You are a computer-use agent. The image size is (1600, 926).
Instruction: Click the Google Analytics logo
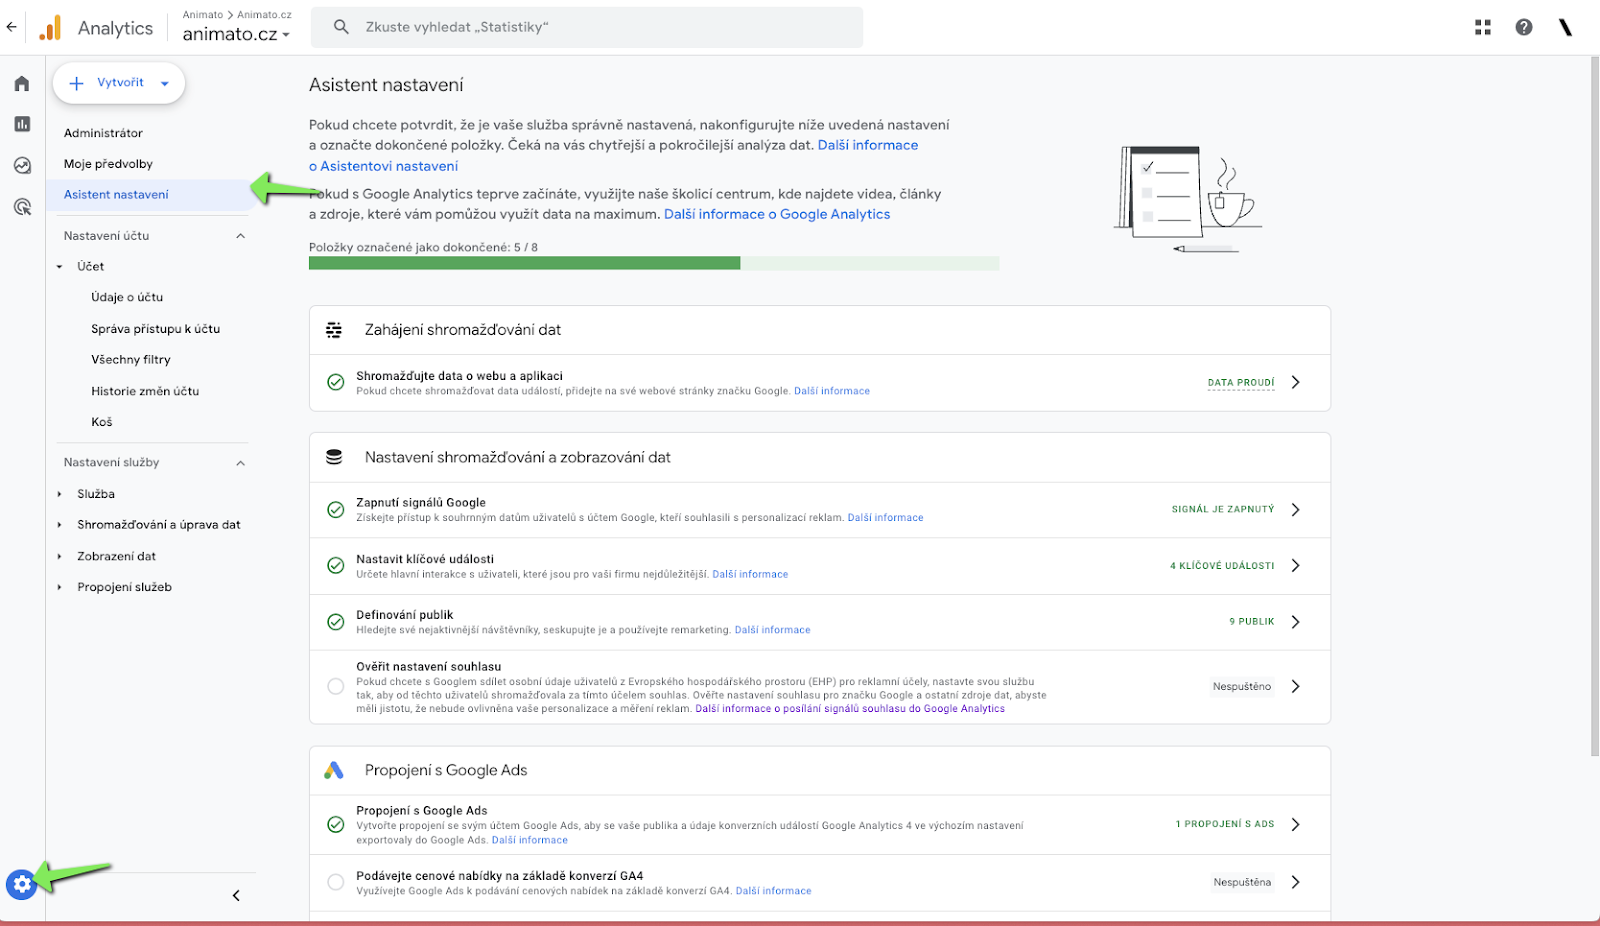pos(50,28)
